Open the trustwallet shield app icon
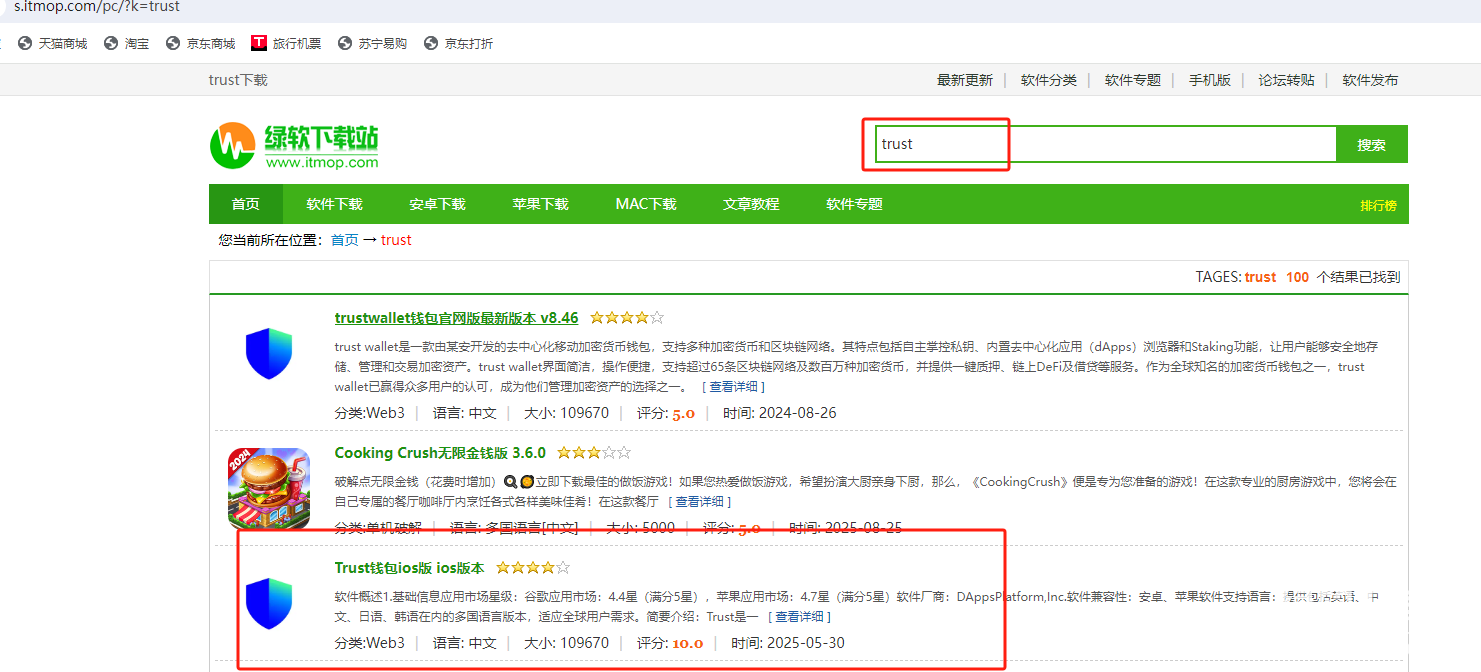Screen dimensions: 1481x672 tap(268, 354)
